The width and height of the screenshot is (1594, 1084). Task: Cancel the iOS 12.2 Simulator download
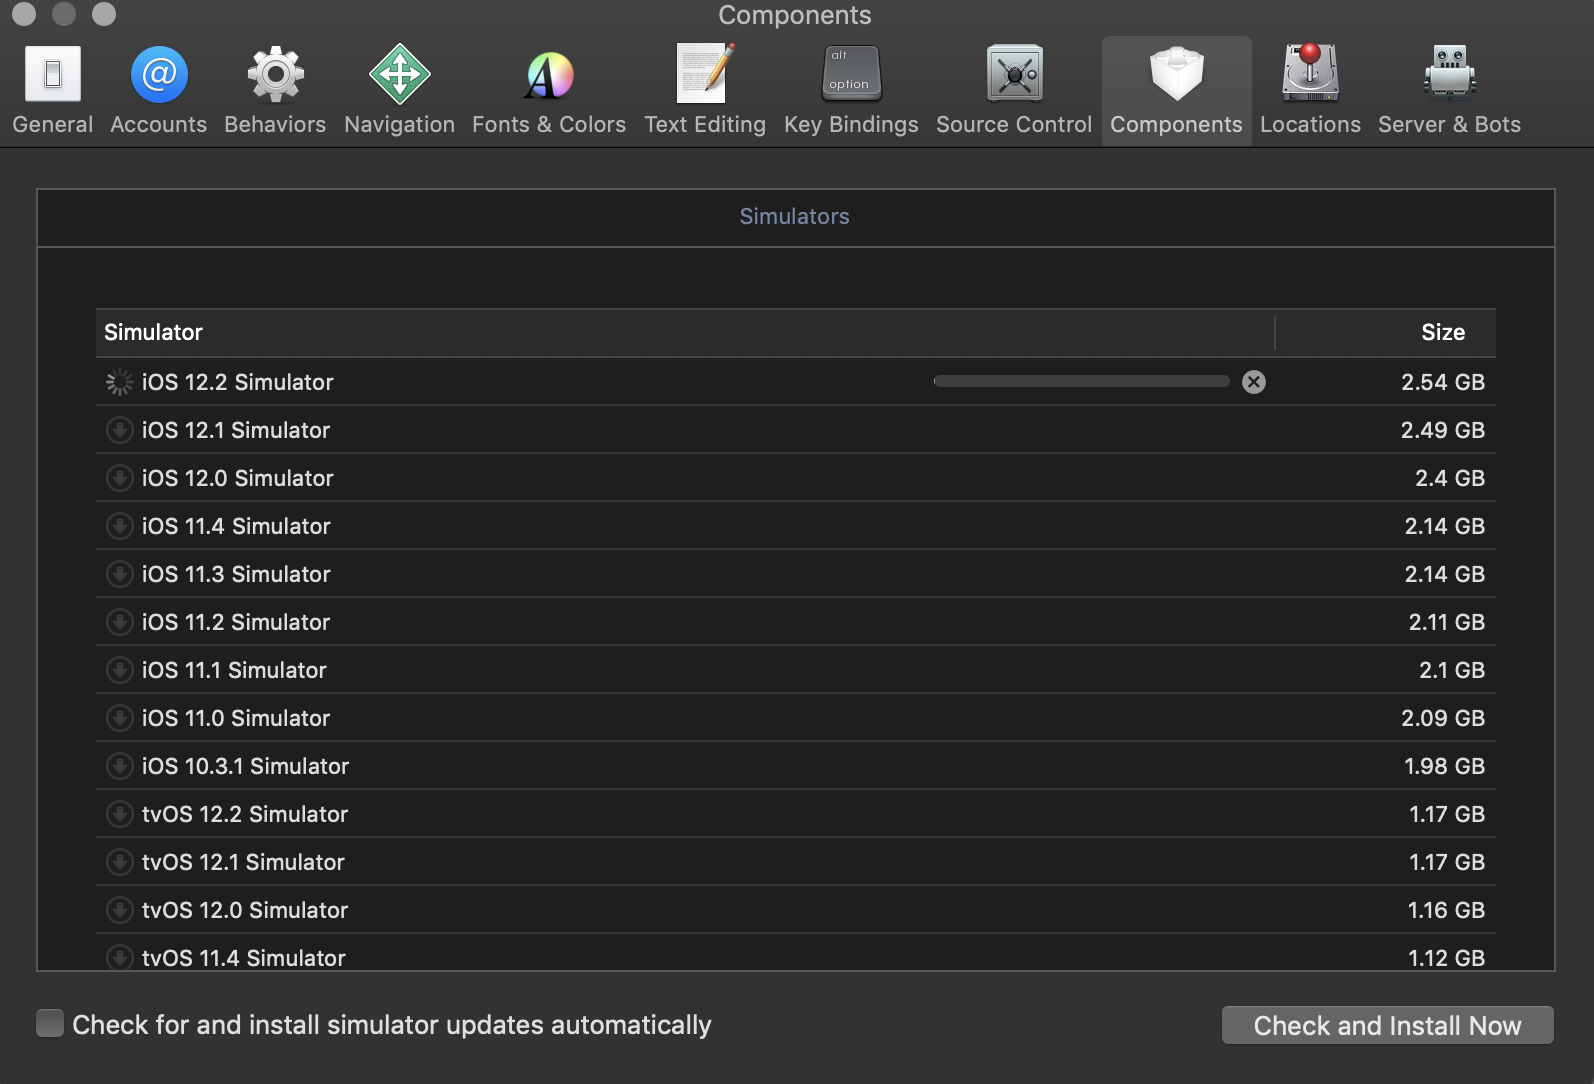(1254, 382)
